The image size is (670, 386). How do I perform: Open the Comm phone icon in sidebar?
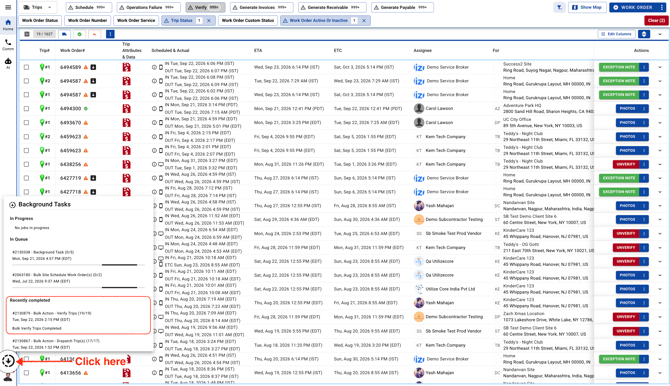pyautogui.click(x=8, y=44)
